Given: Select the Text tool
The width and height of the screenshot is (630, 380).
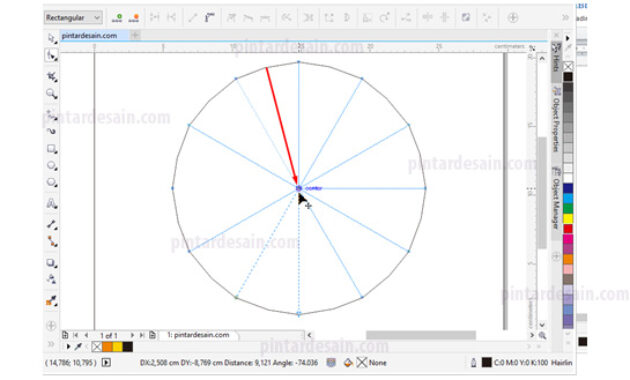Looking at the screenshot, I should [x=51, y=203].
